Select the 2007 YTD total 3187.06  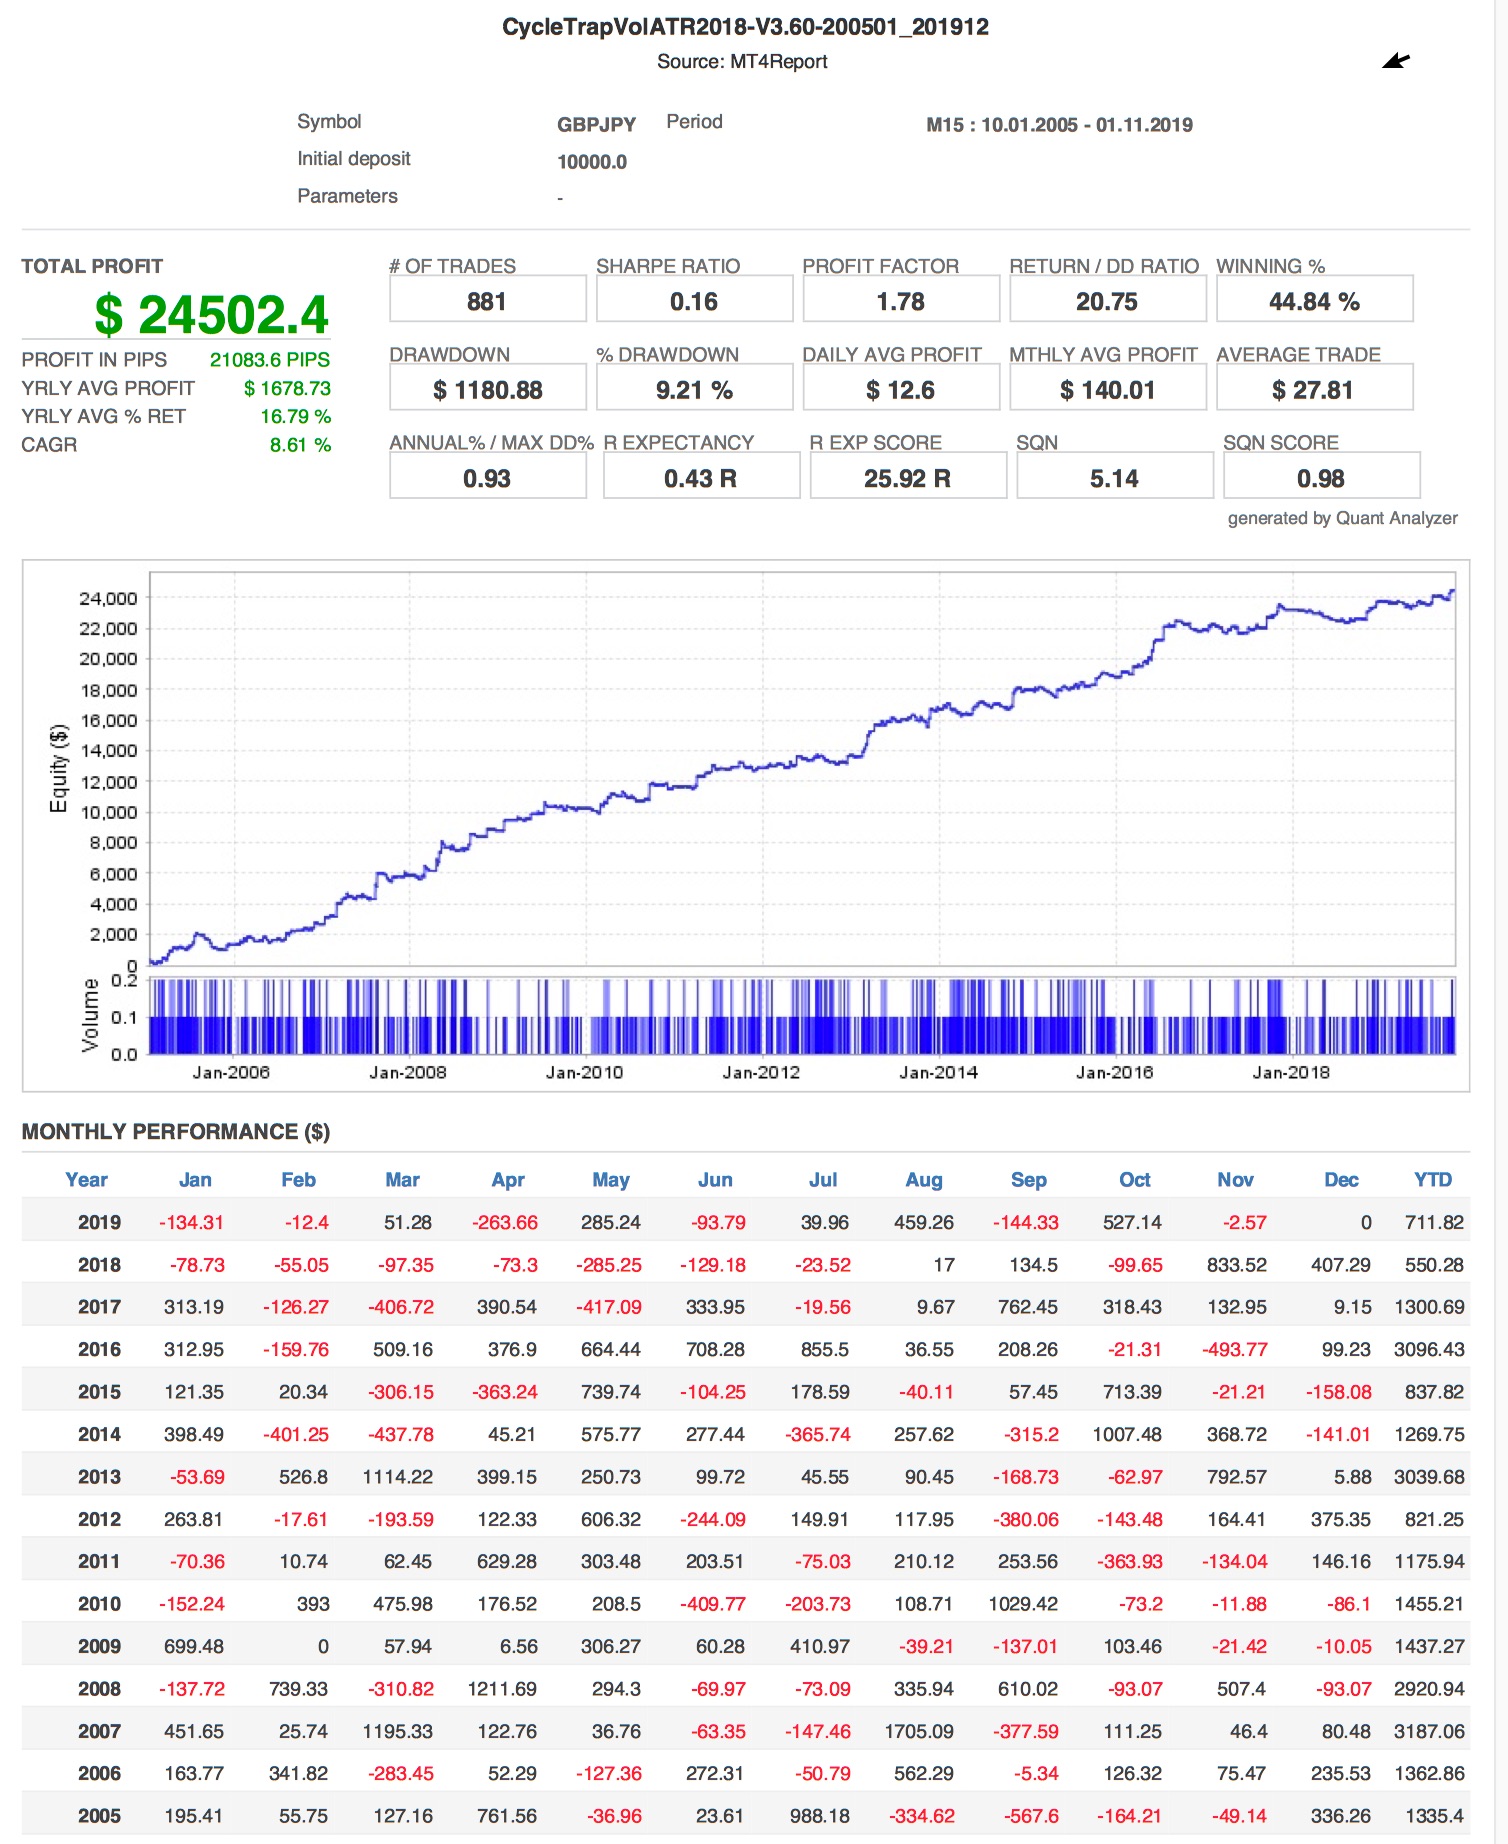pos(1429,1731)
